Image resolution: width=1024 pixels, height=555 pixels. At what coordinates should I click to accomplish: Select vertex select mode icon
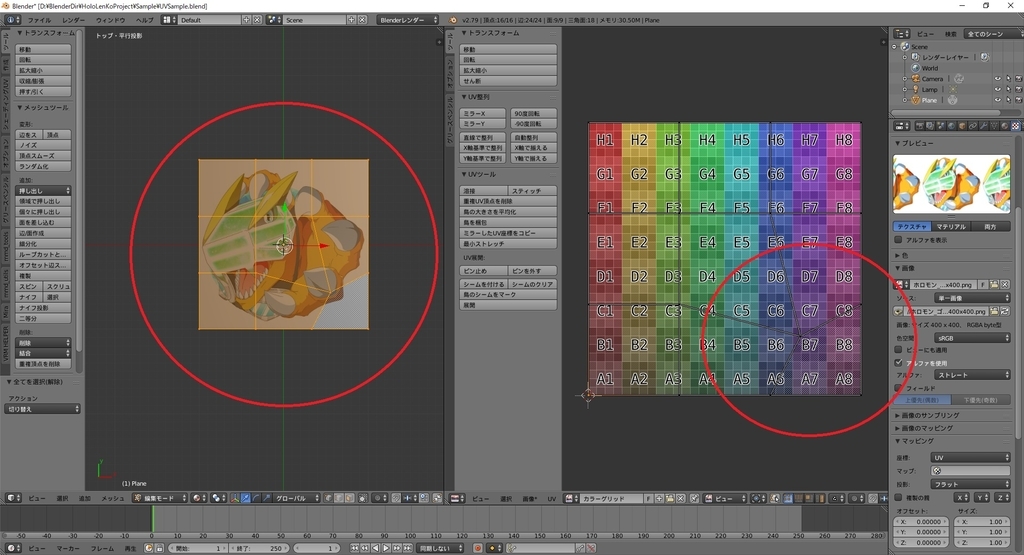click(x=328, y=498)
